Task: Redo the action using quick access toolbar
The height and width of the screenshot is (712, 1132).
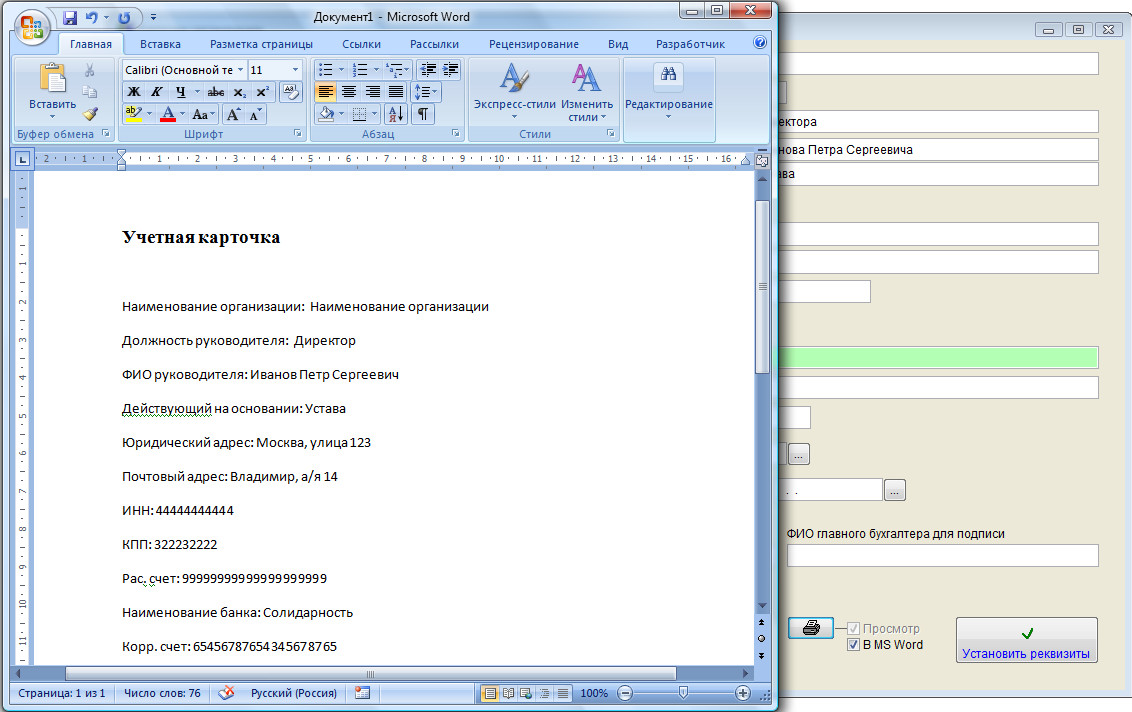Action: click(124, 18)
